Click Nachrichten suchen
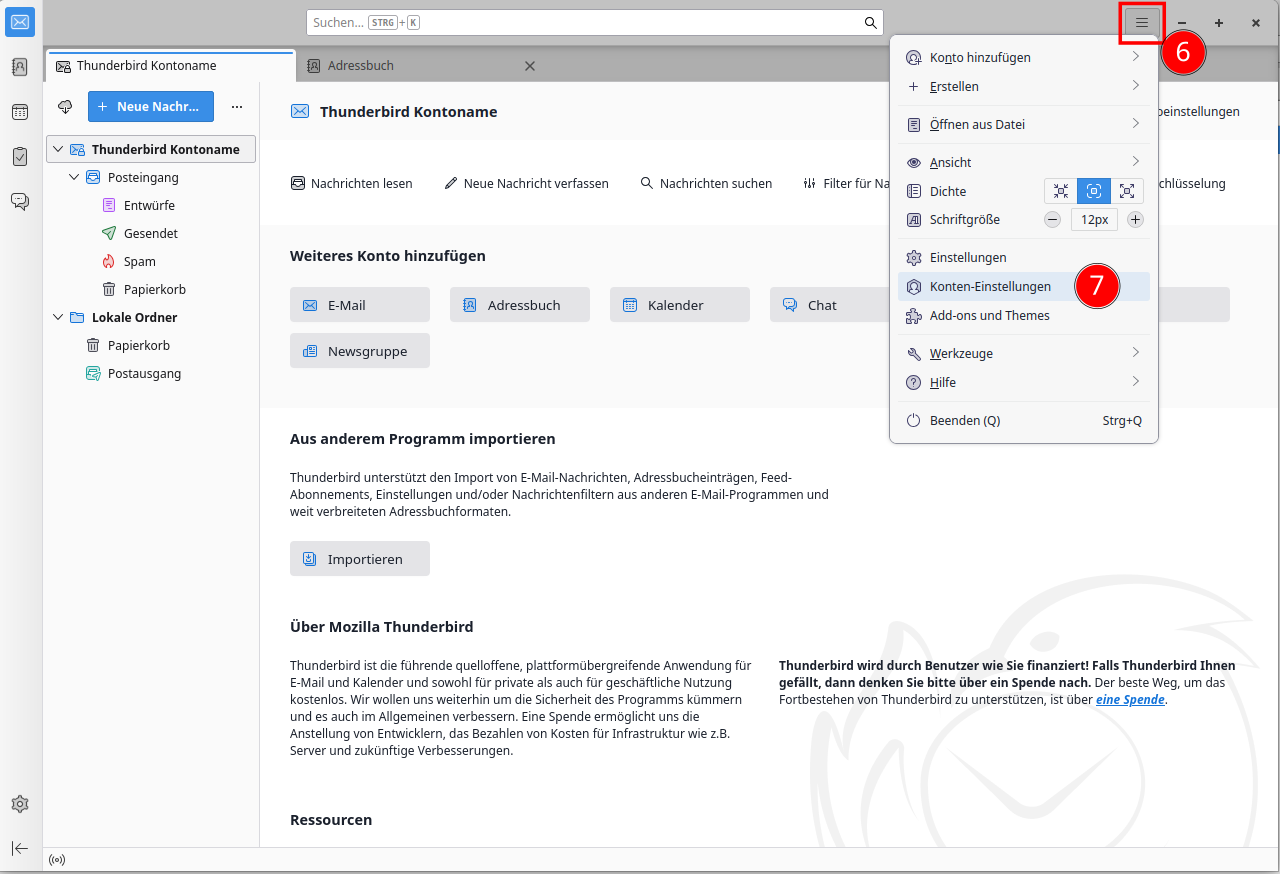 pyautogui.click(x=706, y=183)
